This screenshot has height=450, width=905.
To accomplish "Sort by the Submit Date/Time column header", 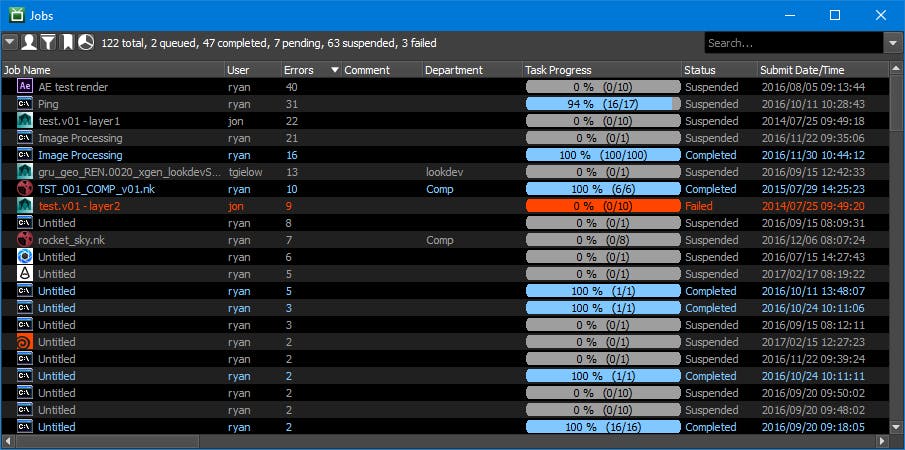I will point(824,70).
